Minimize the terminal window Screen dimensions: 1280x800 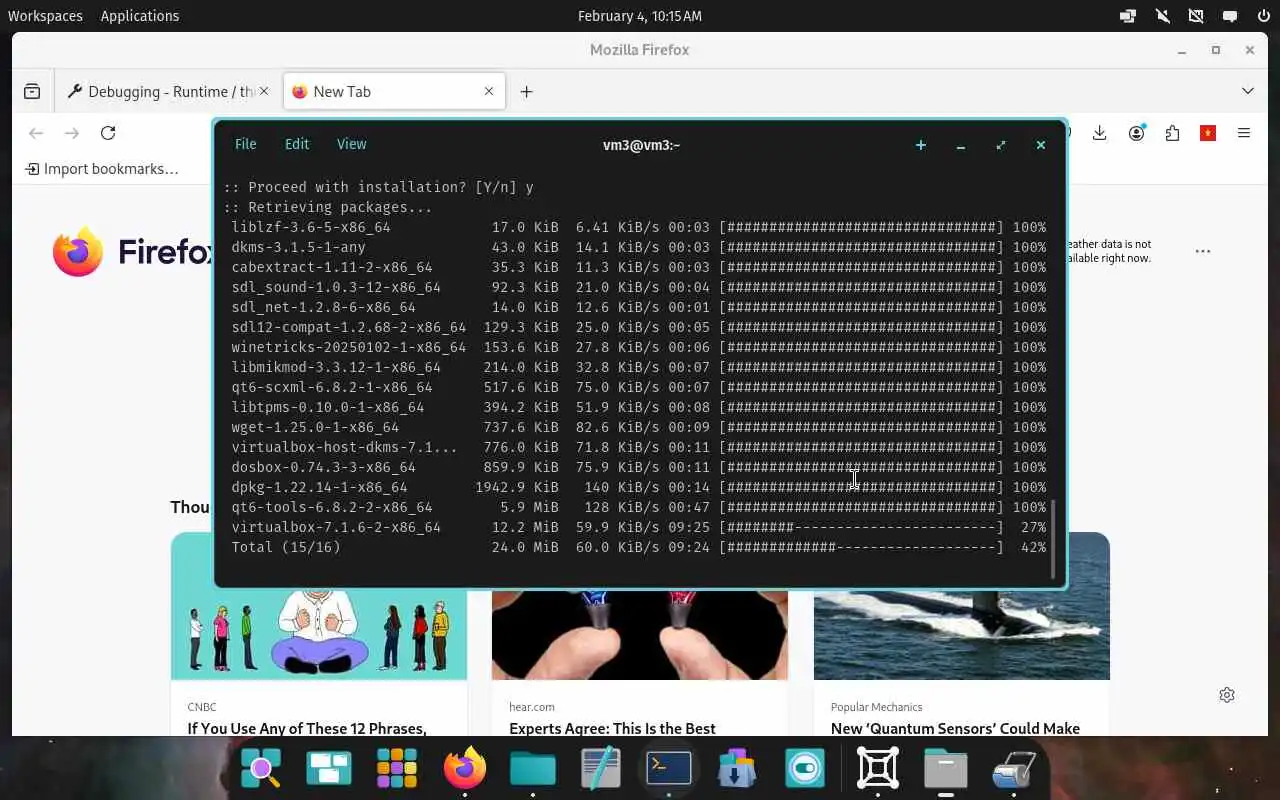[x=960, y=145]
